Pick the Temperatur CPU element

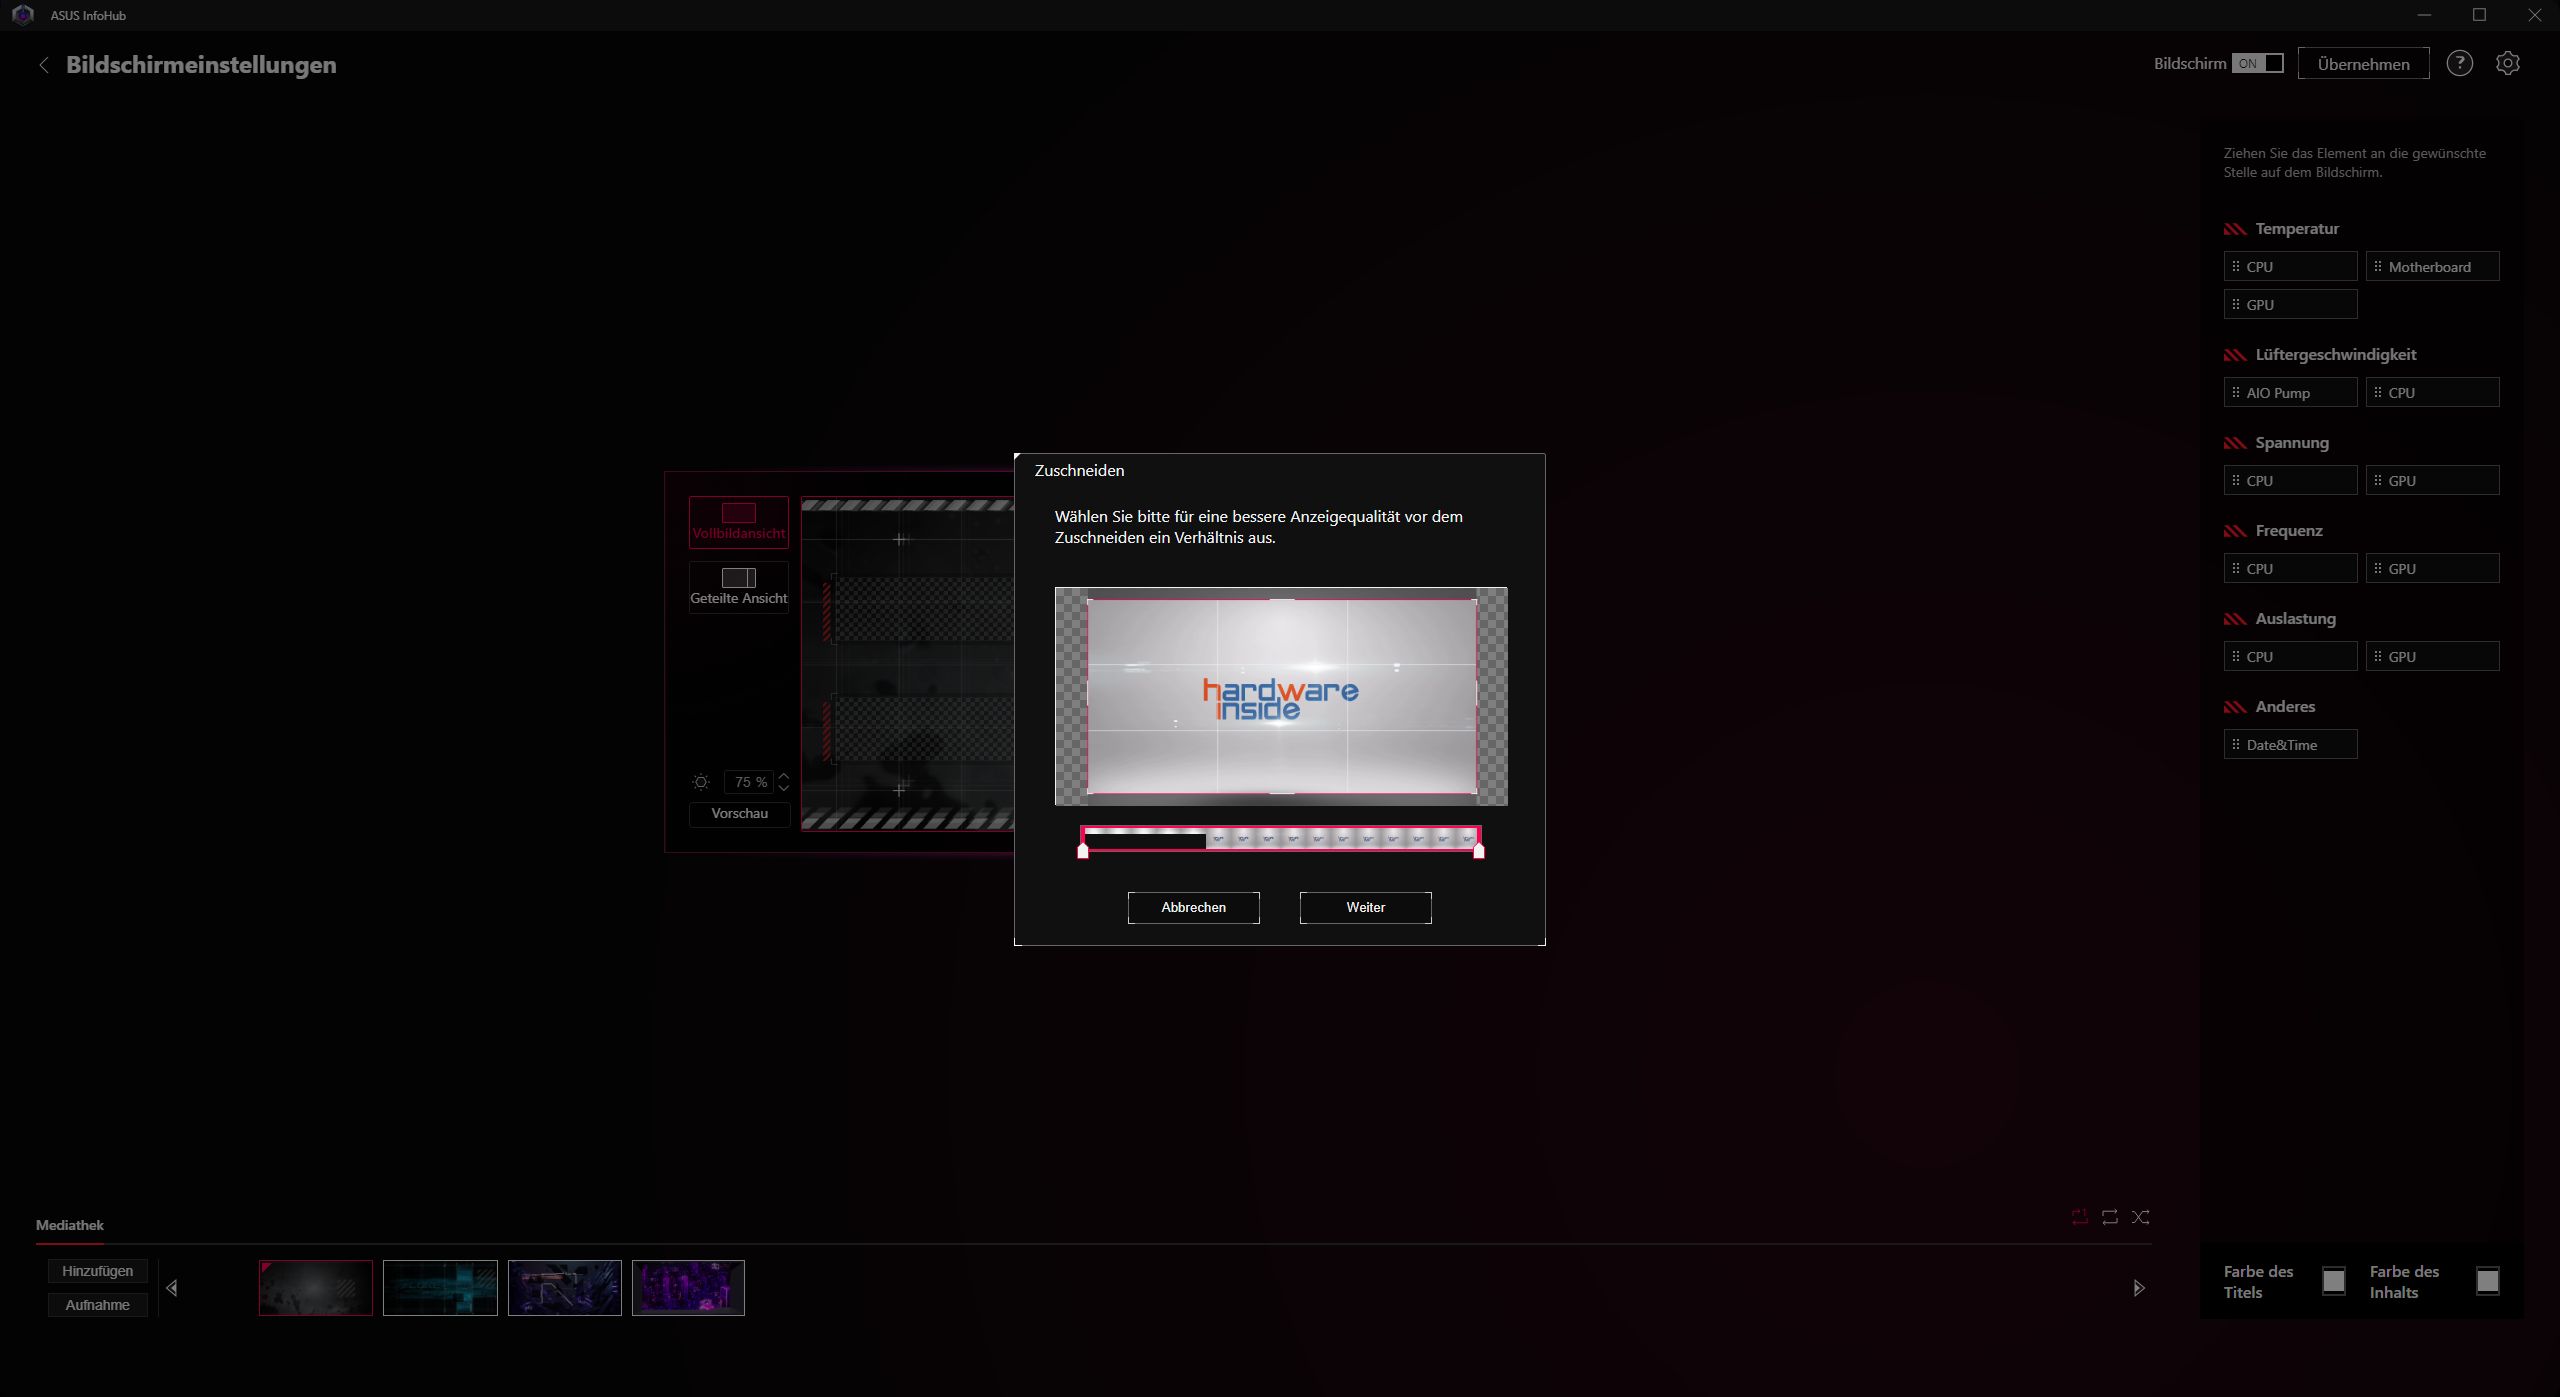[2290, 267]
